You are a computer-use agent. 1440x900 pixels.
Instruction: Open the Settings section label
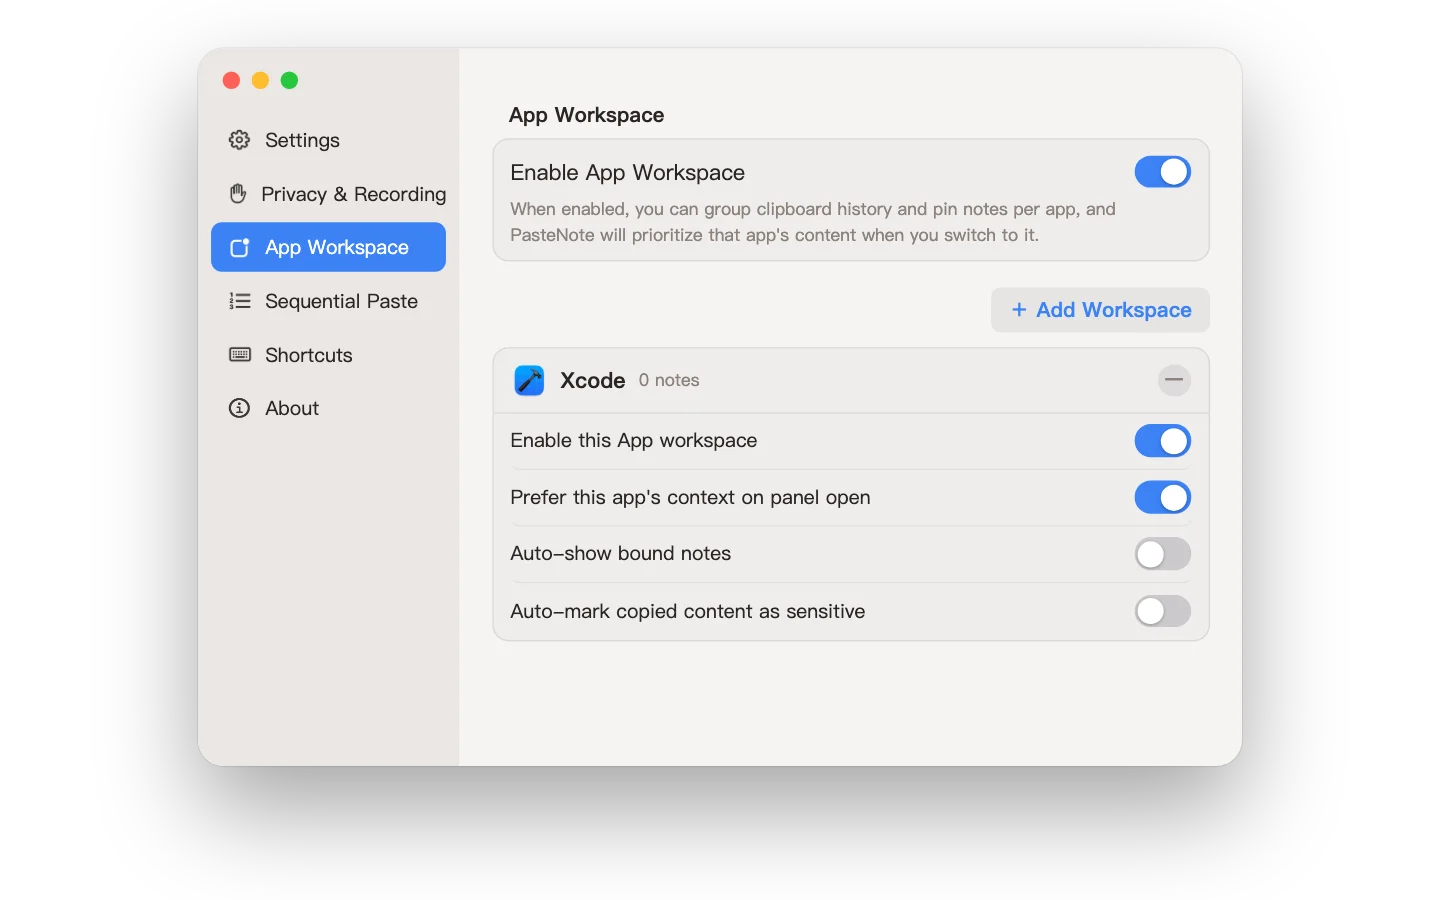click(302, 140)
